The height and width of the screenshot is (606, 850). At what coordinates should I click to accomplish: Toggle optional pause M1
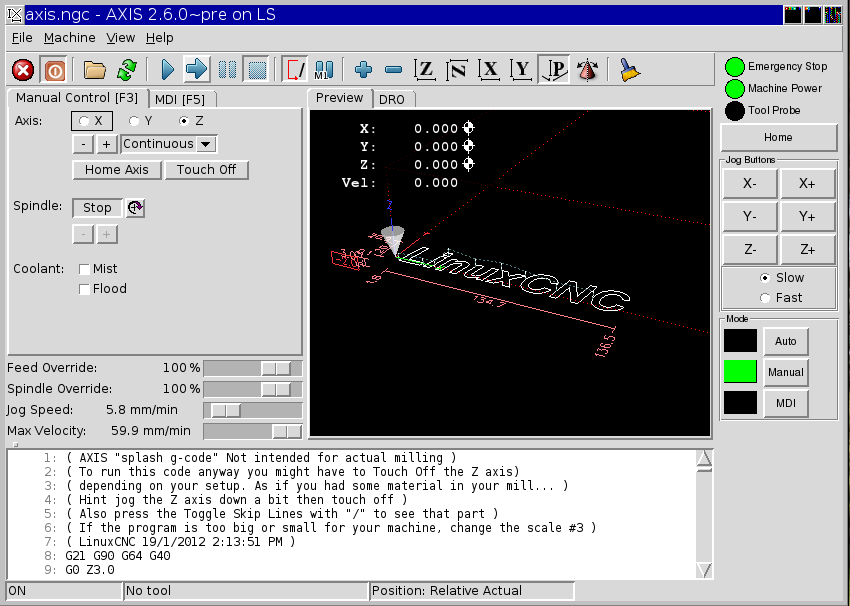324,70
